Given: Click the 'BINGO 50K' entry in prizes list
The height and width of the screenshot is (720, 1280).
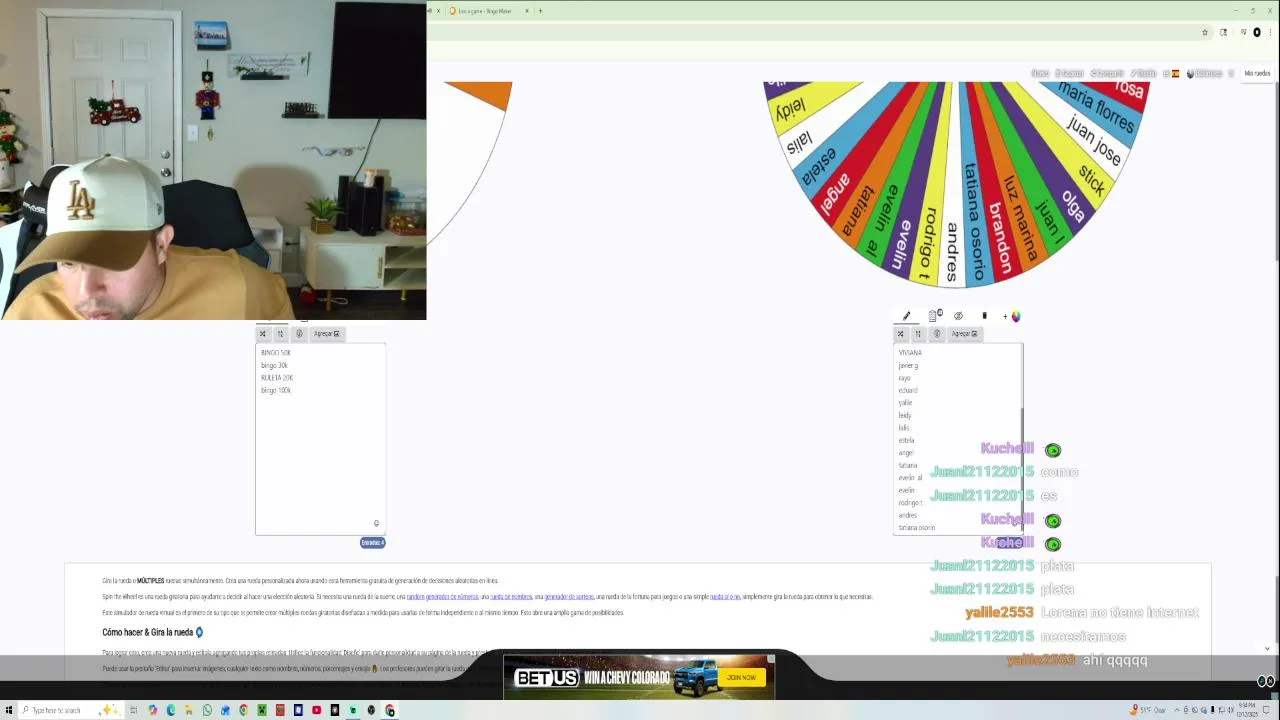Looking at the screenshot, I should tap(276, 353).
